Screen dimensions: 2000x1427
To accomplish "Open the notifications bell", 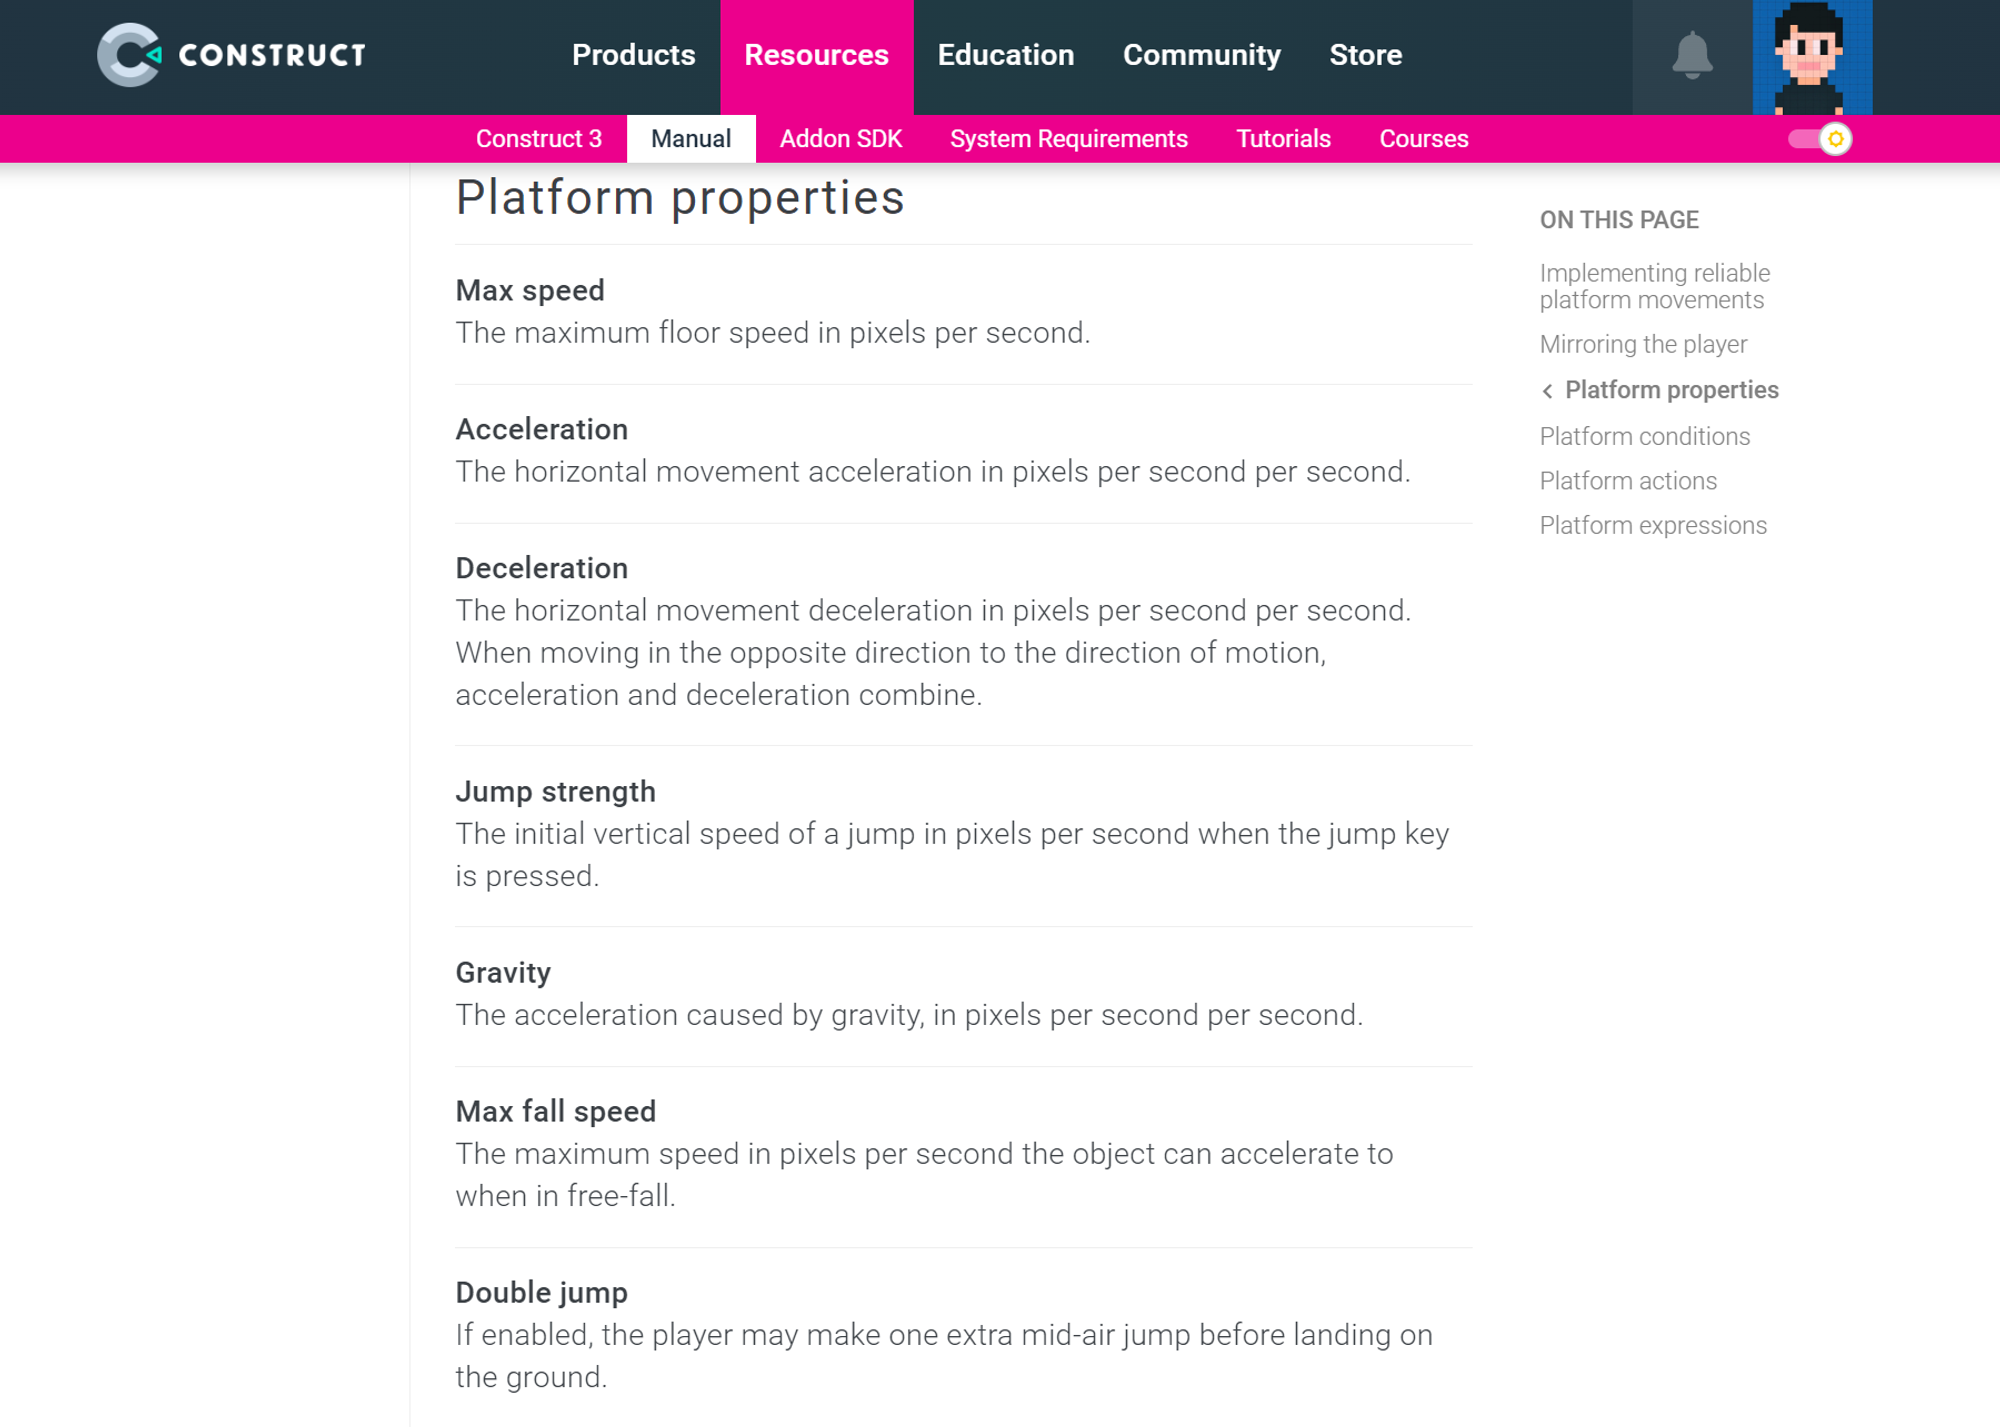I will click(1692, 56).
